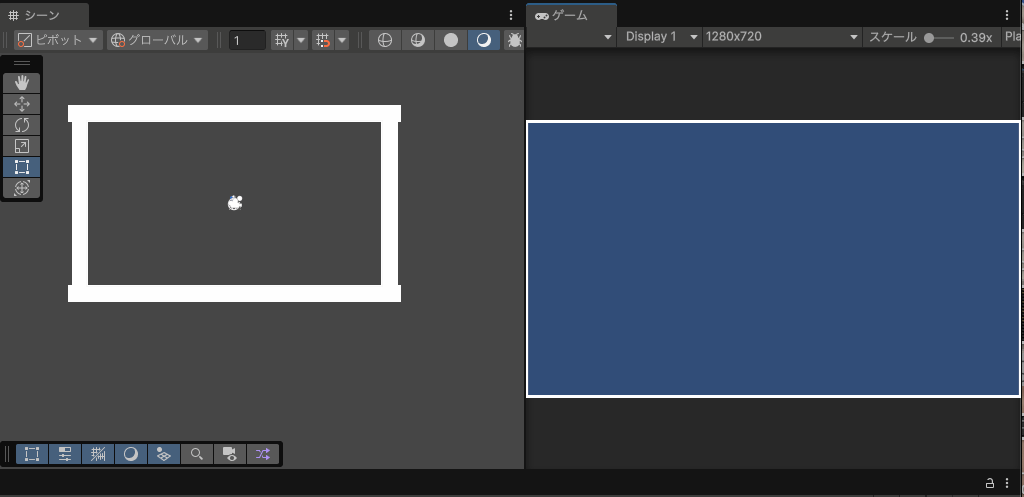Select the camera gizmo in Scene view
Screen dimensions: 1024x497
(x=235, y=203)
